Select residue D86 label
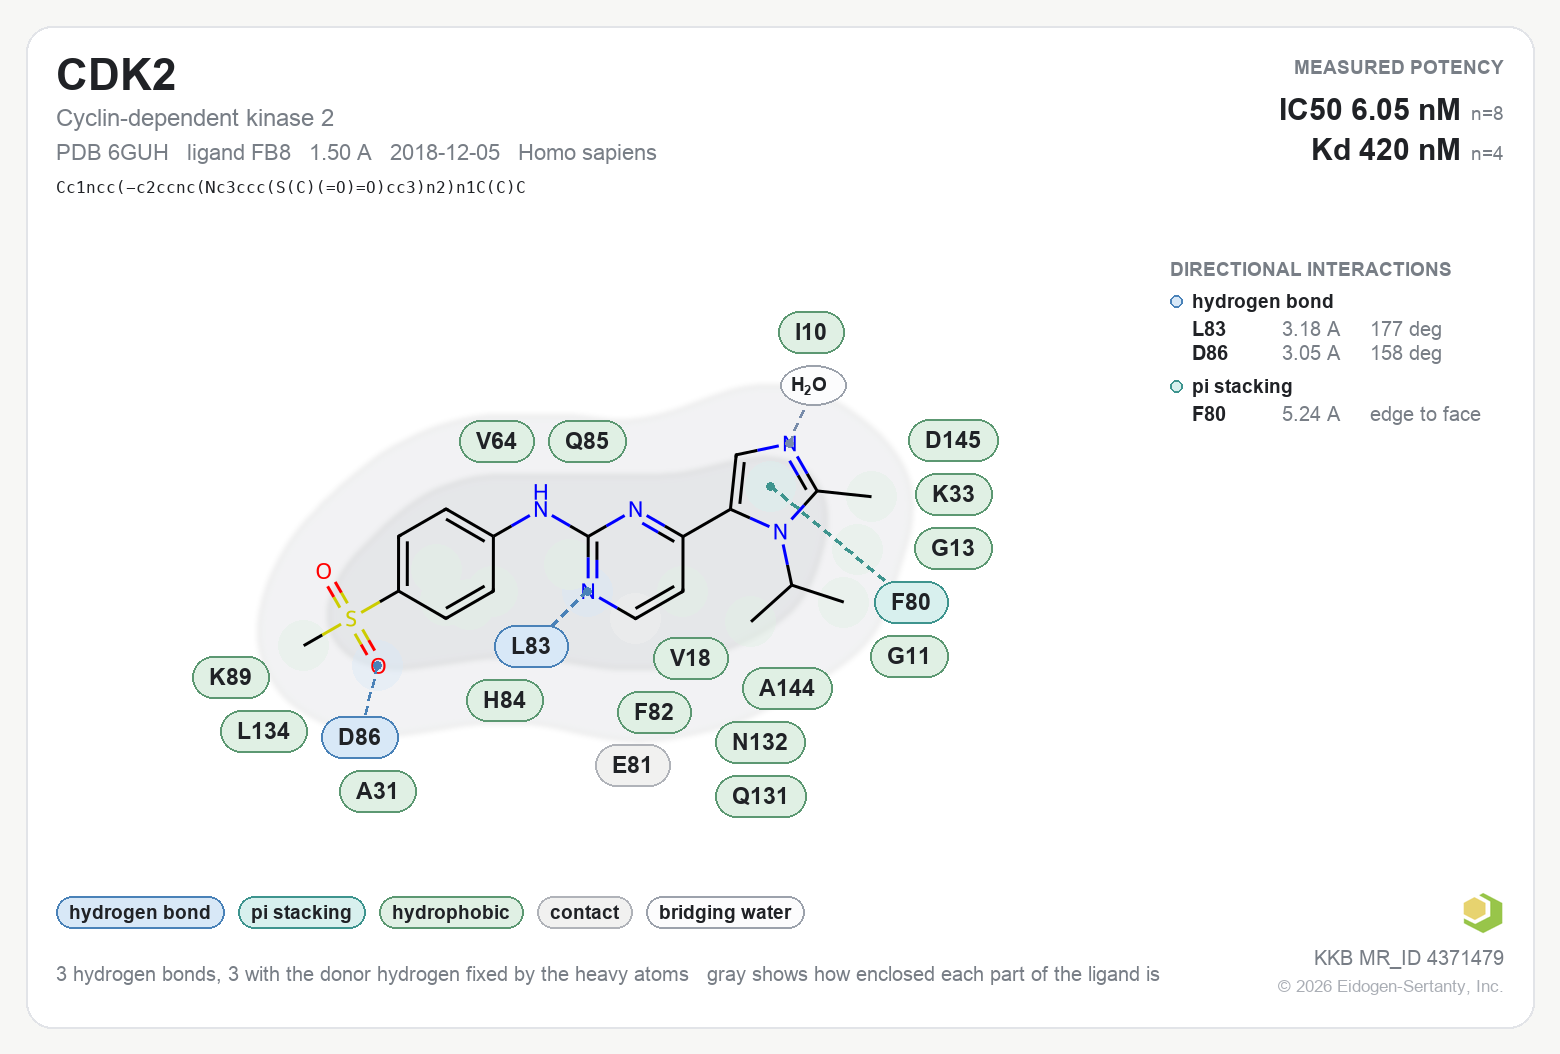This screenshot has width=1560, height=1054. (360, 737)
